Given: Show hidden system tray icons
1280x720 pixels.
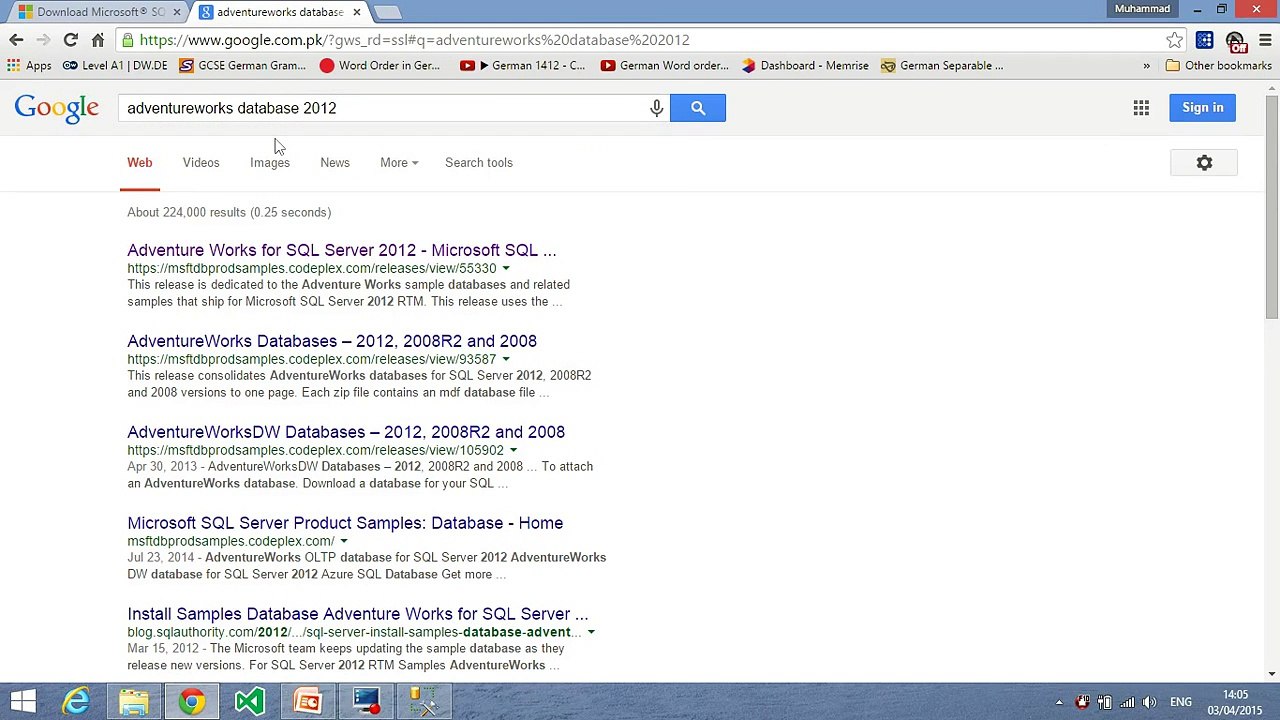Looking at the screenshot, I should (1059, 702).
